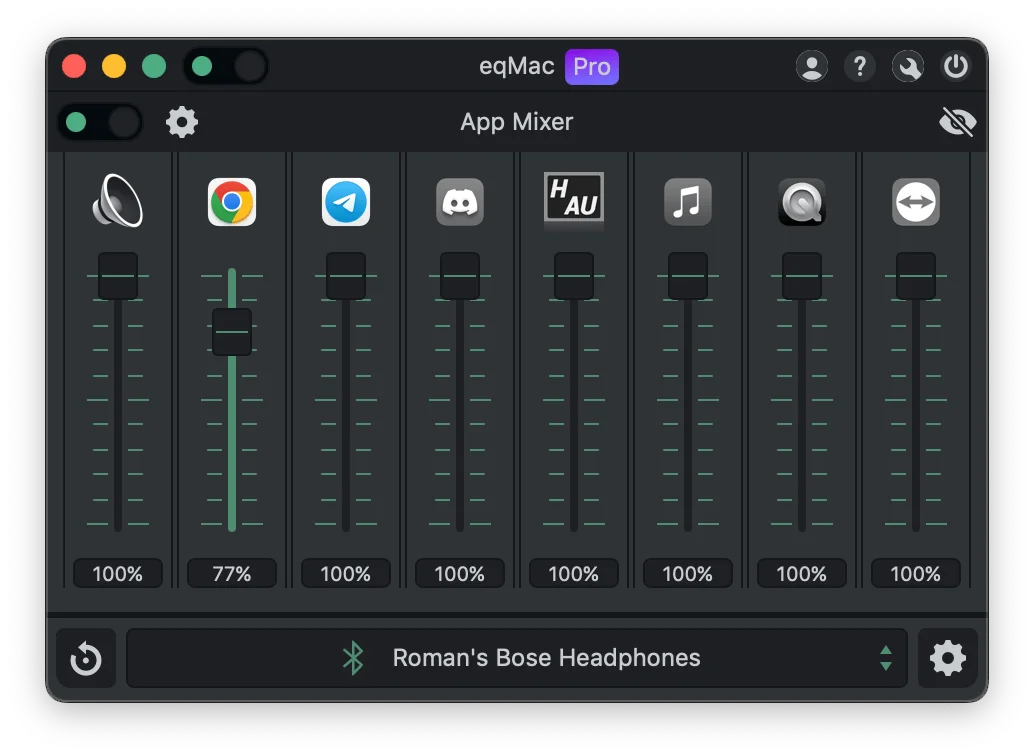
Task: Click the 100% volume field under Telegram
Action: click(346, 573)
